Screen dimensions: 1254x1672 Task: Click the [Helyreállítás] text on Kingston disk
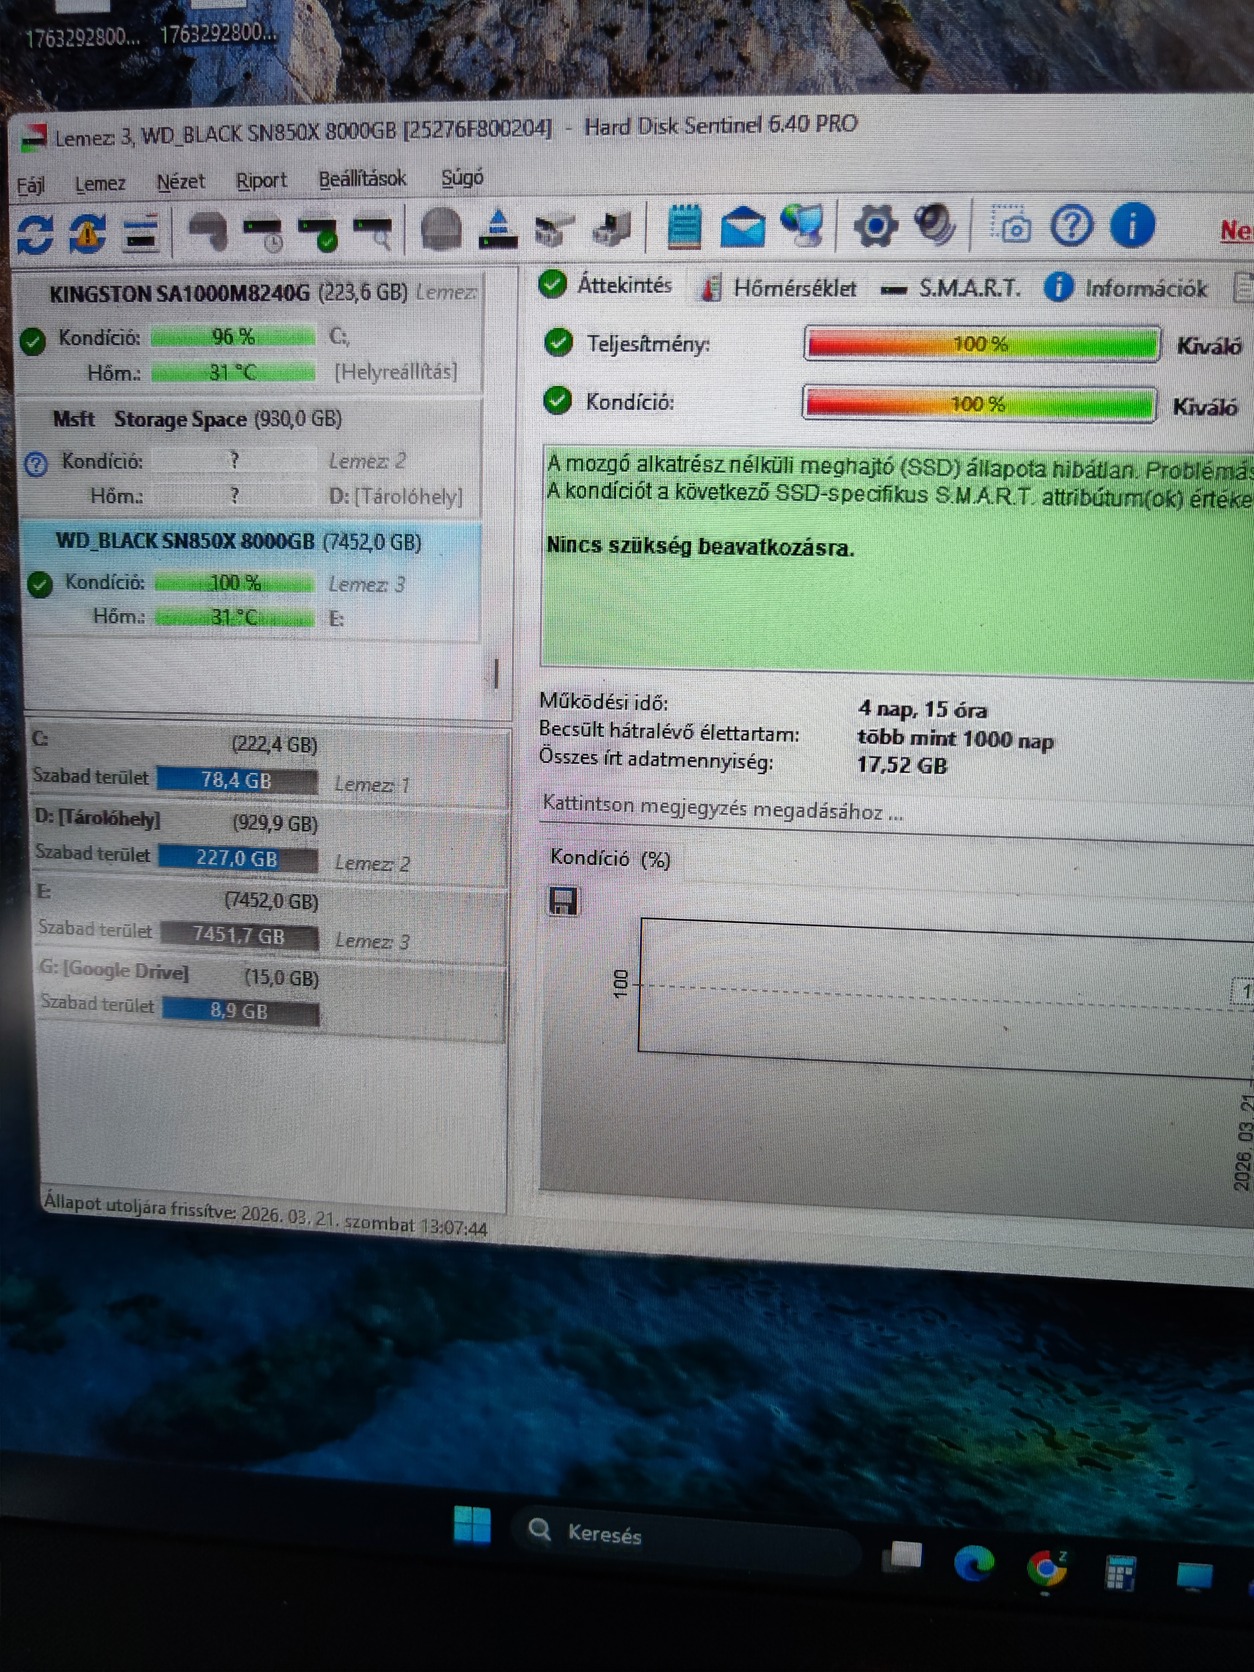396,372
